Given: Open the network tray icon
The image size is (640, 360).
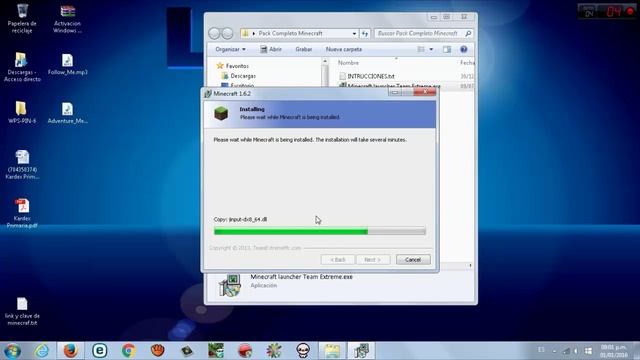Looking at the screenshot, I should click(567, 351).
